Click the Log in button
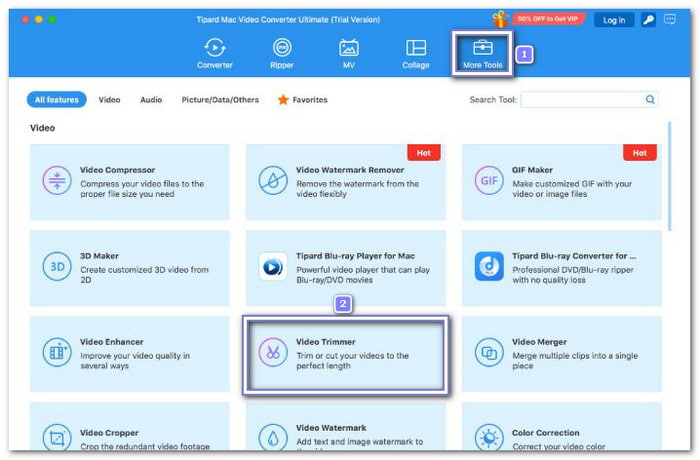 click(614, 20)
